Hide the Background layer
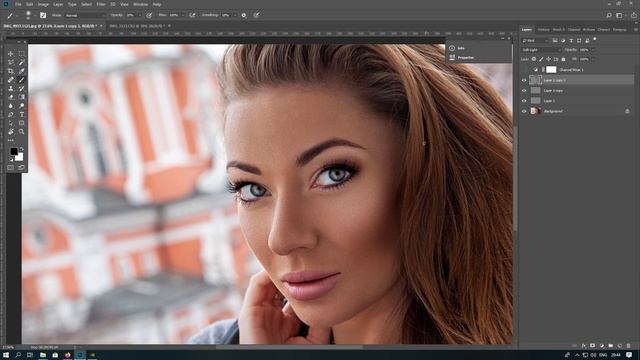This screenshot has height=360, width=640. pos(524,111)
